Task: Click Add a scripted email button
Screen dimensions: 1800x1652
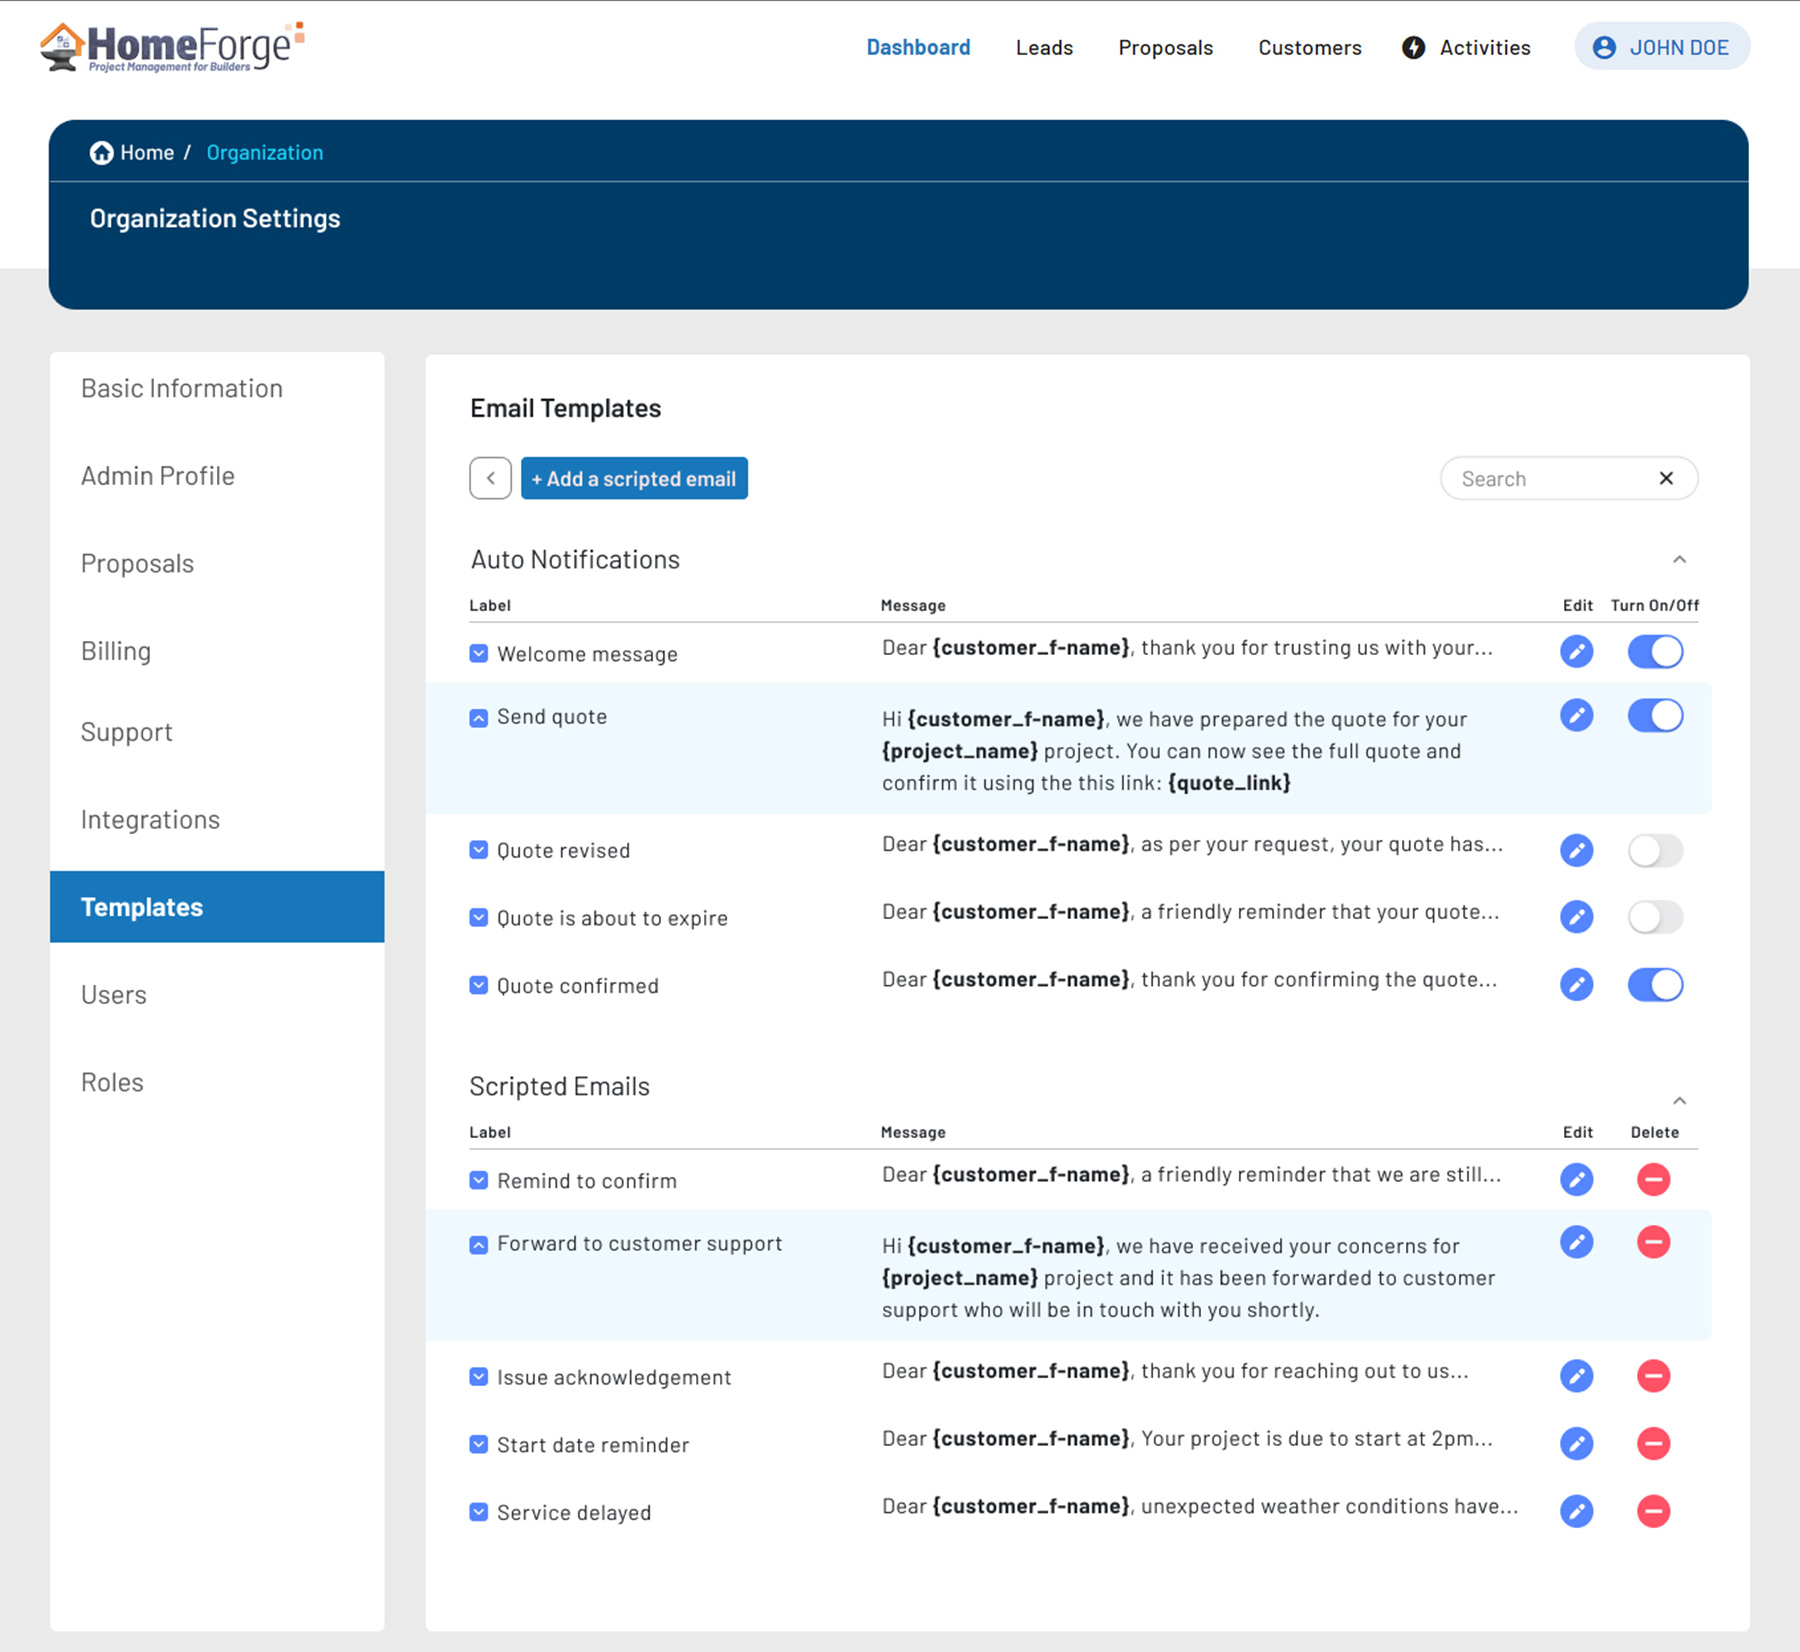Action: click(x=634, y=479)
